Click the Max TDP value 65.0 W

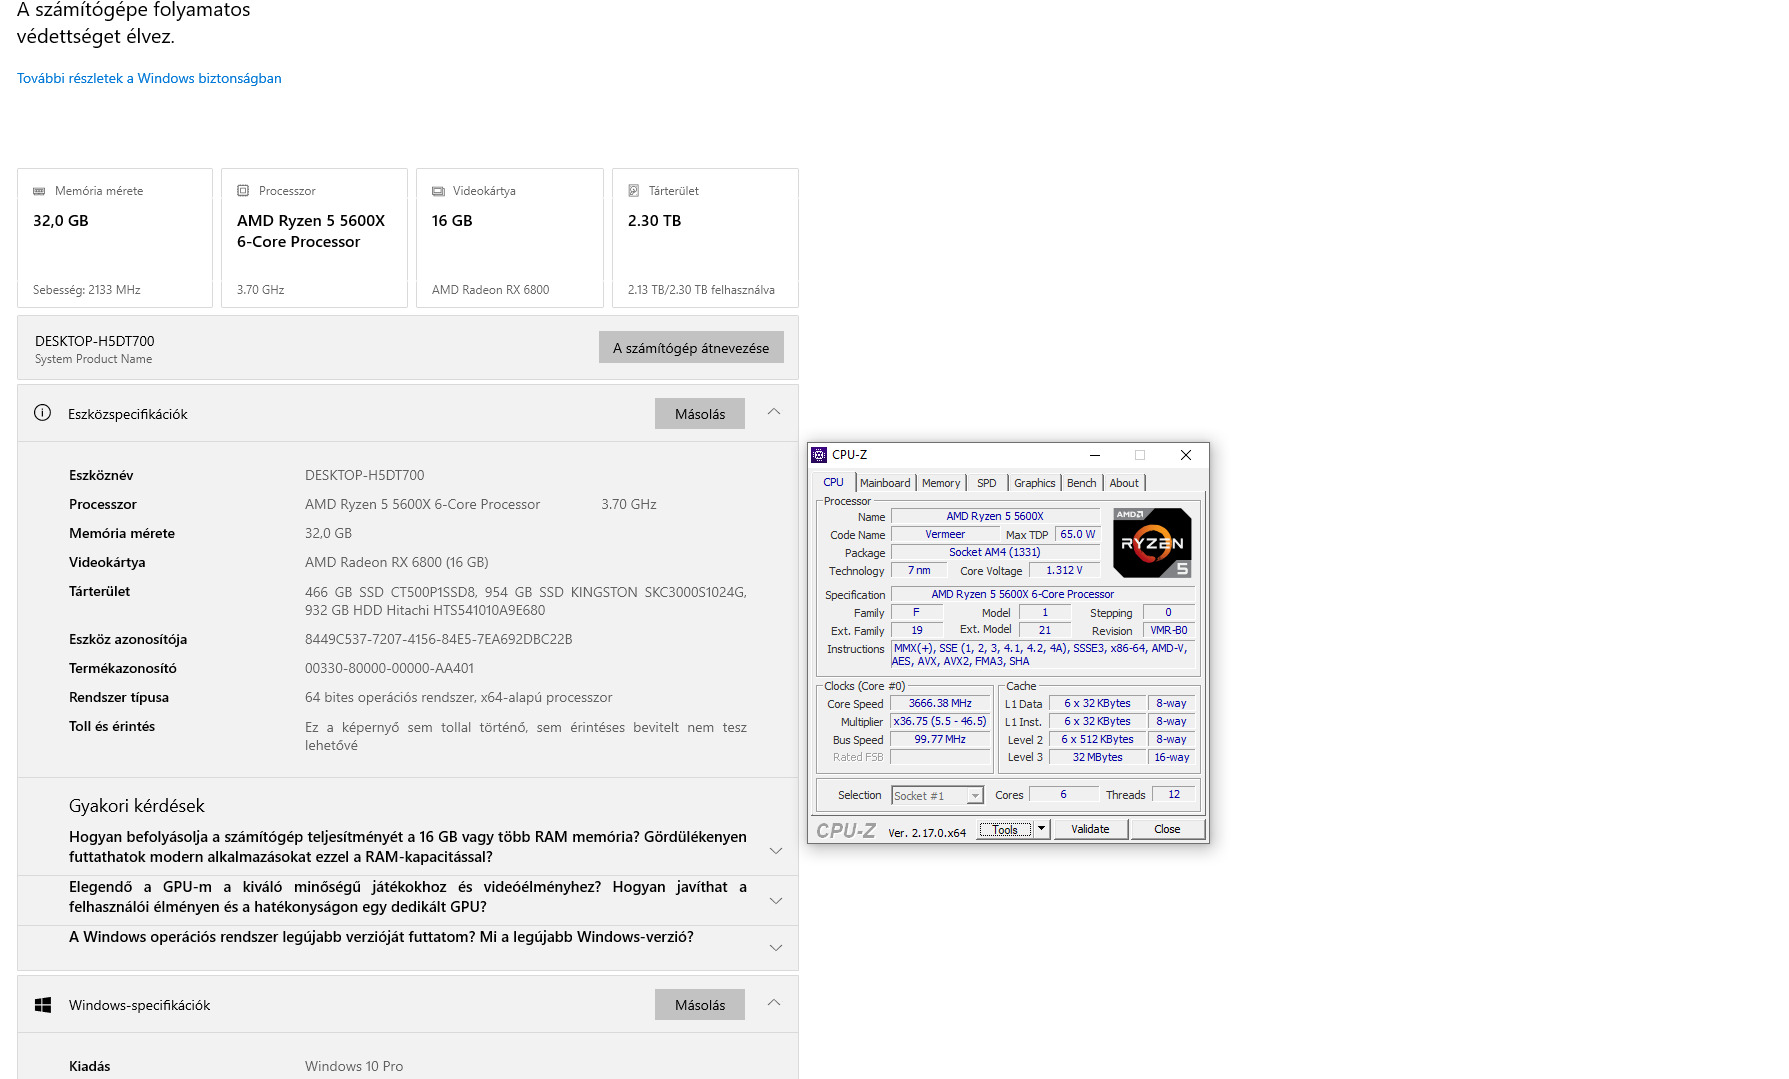[1077, 534]
